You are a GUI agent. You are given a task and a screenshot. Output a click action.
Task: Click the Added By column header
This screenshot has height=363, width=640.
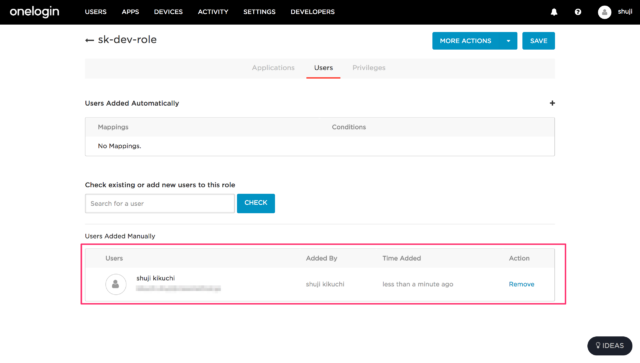tap(322, 258)
